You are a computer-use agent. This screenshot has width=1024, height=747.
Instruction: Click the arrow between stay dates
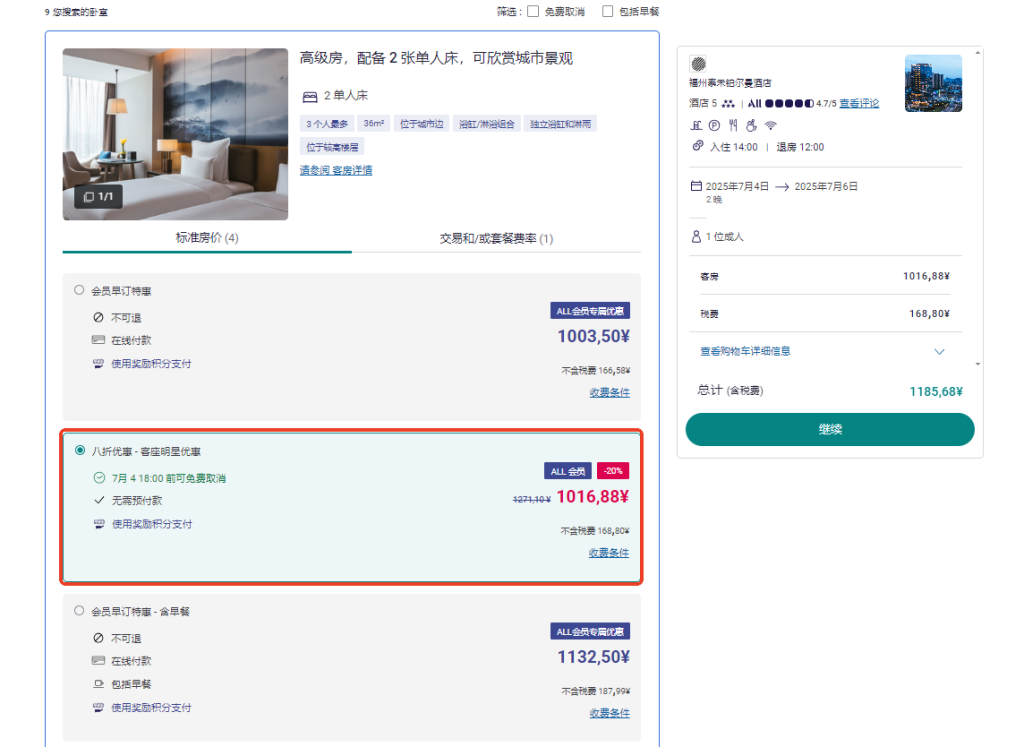click(x=782, y=187)
